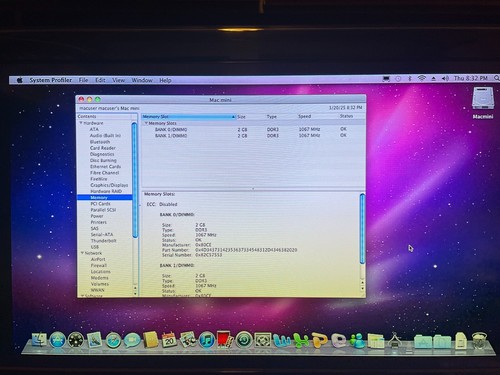Open Finder from the Dock
This screenshot has height=375, width=500.
(40, 340)
